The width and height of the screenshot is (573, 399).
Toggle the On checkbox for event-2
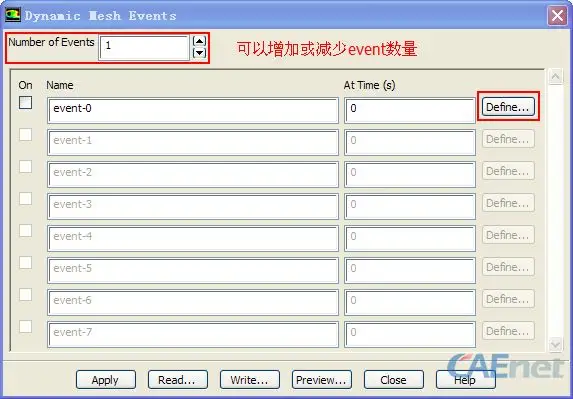coord(26,167)
